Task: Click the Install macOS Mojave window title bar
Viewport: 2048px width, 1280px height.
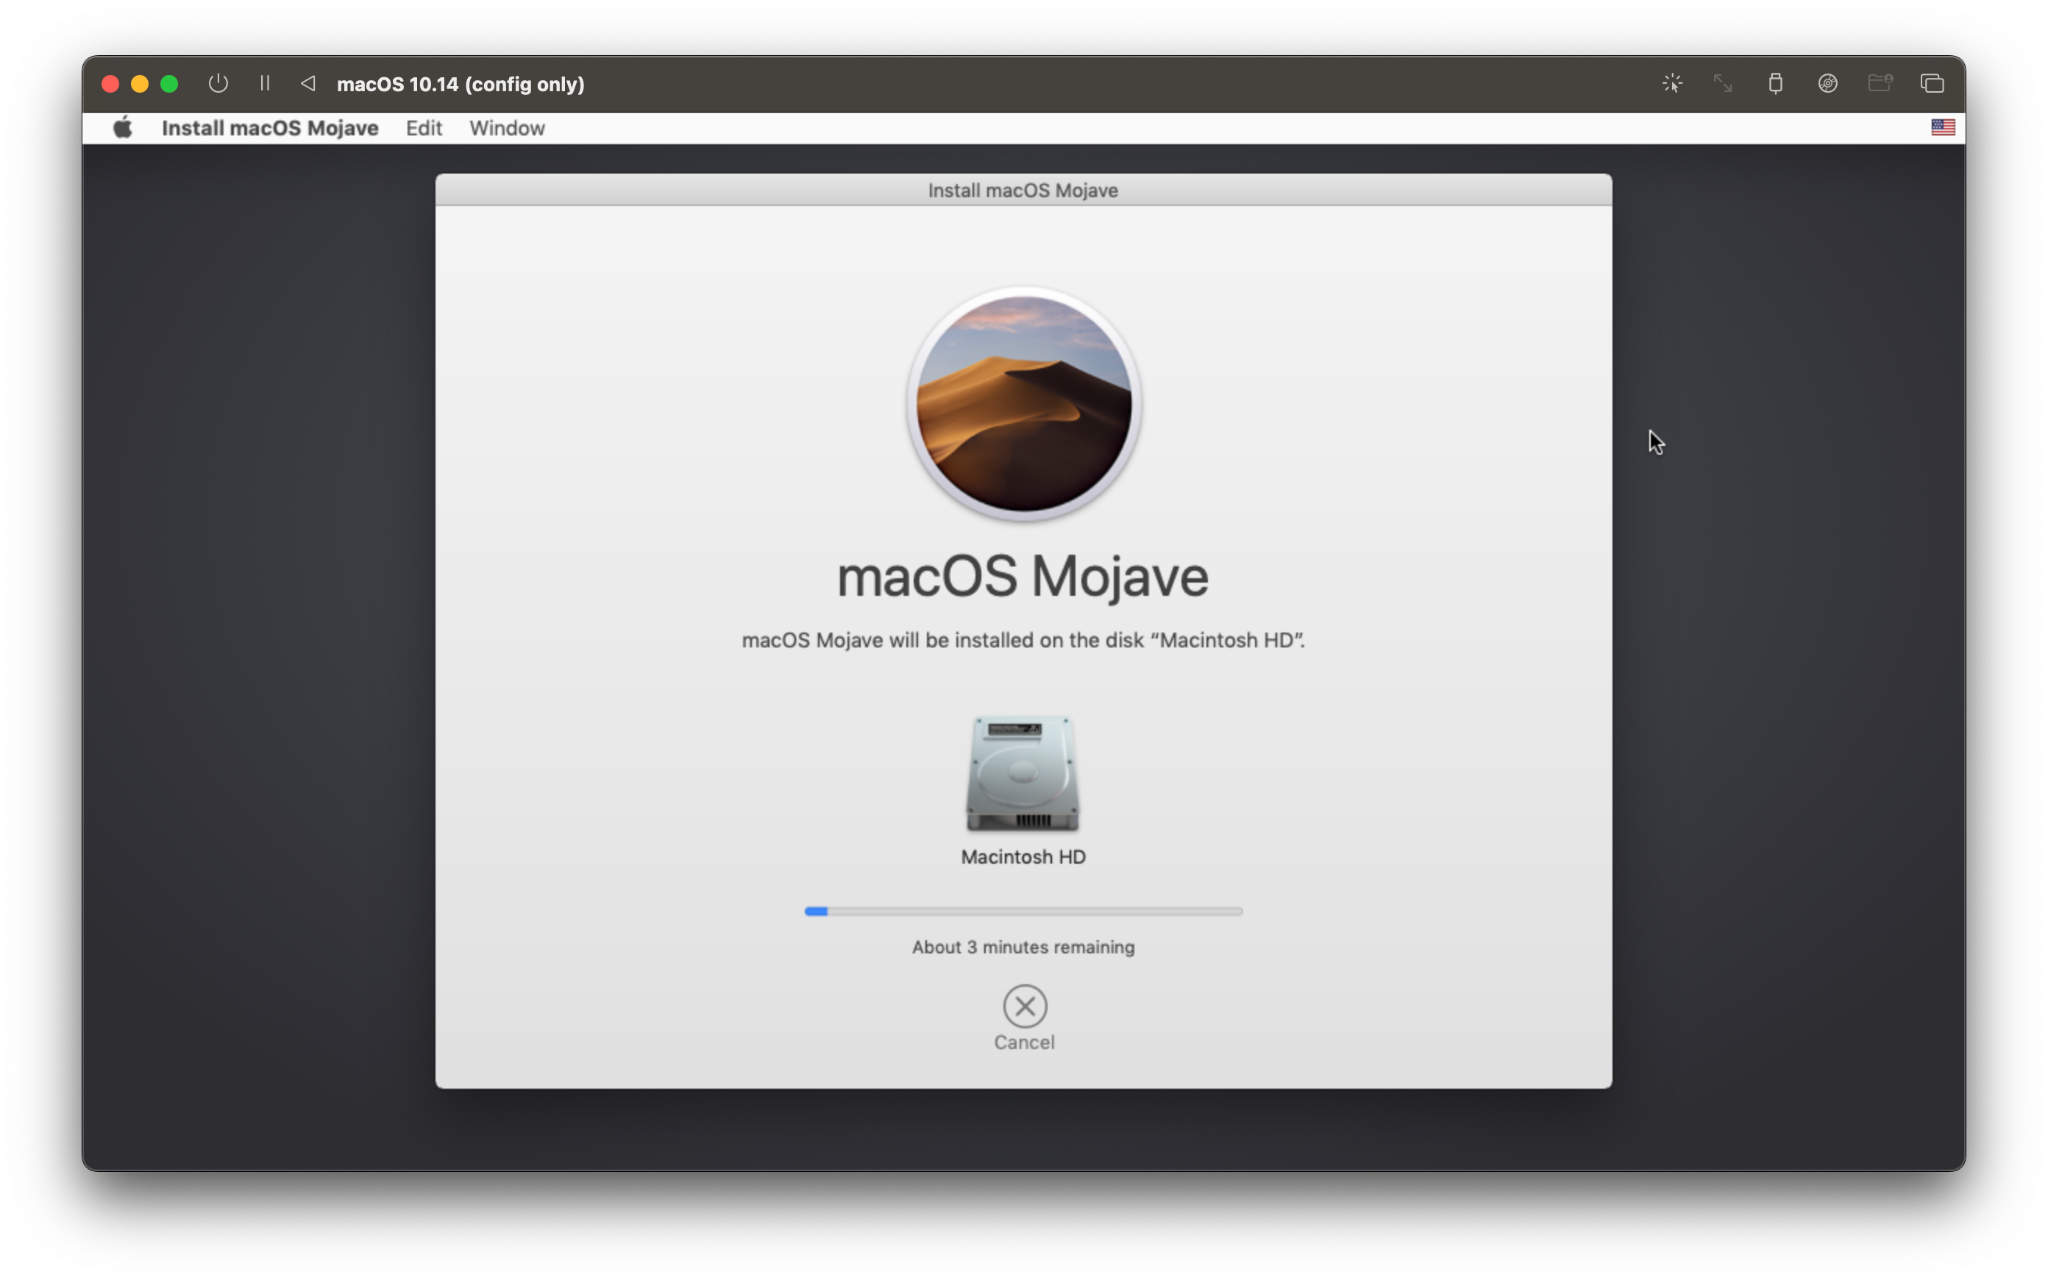Action: tap(1022, 190)
